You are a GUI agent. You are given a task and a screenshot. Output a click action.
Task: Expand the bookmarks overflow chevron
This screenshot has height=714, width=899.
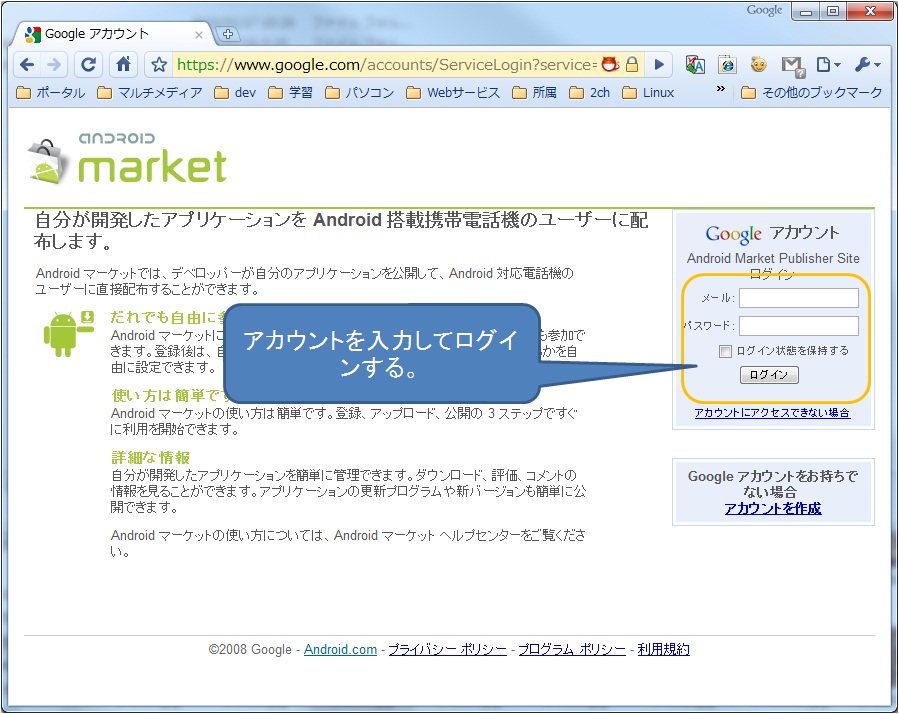coord(721,89)
